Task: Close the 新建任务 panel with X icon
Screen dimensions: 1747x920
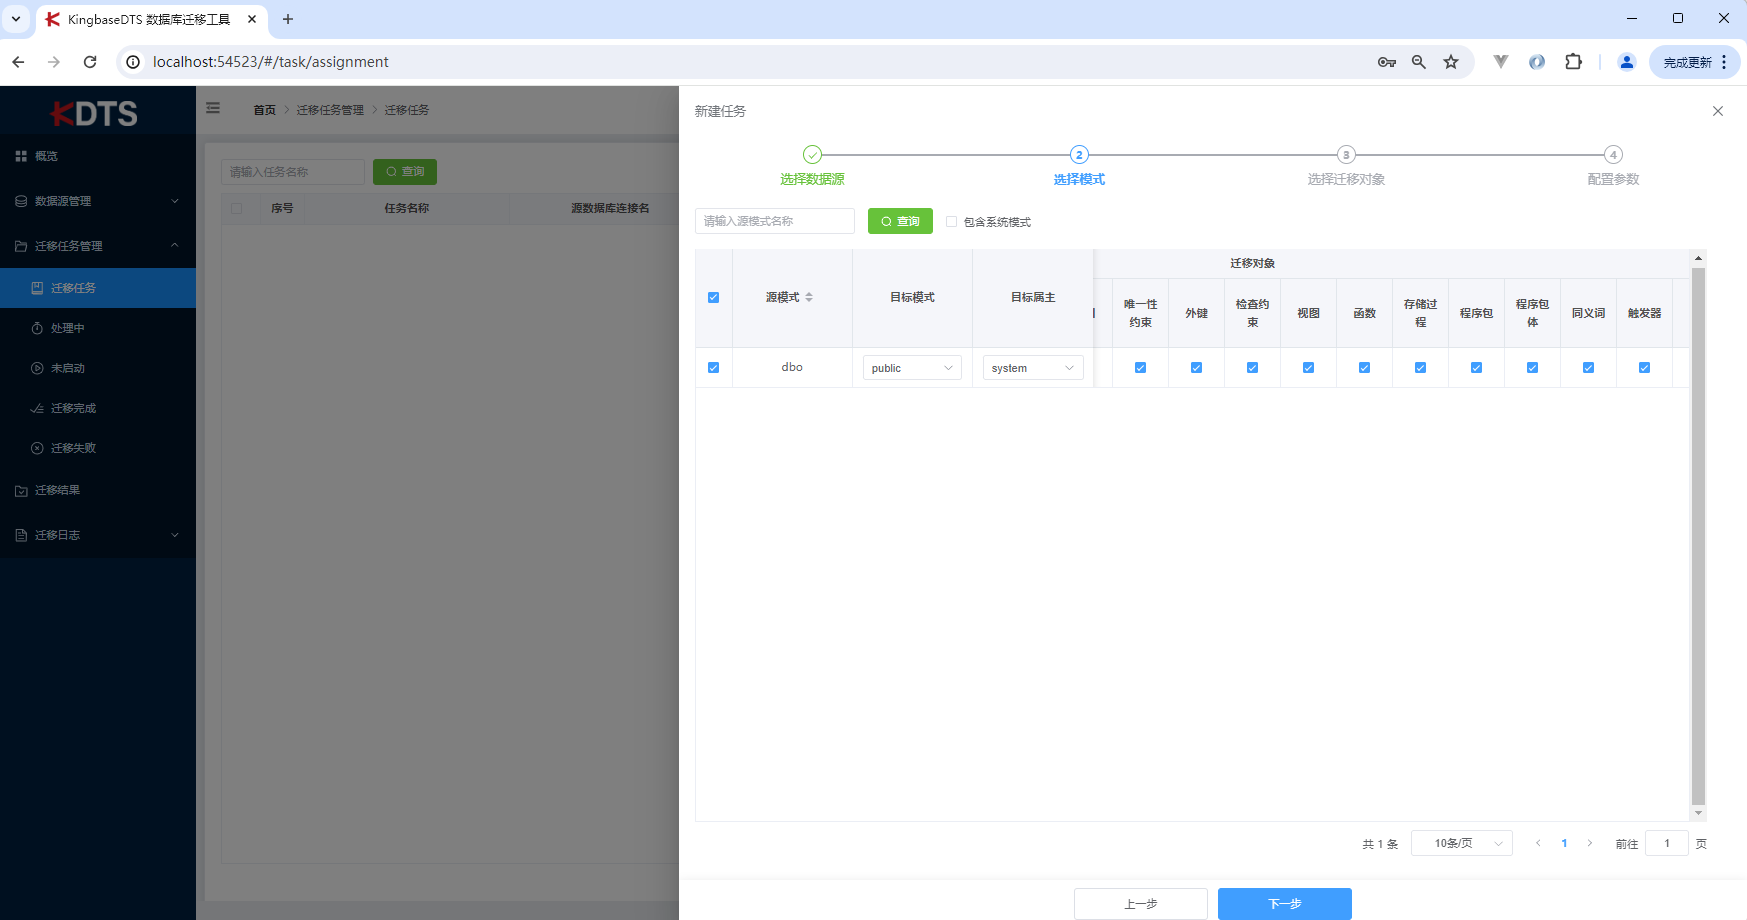Action: point(1717,111)
